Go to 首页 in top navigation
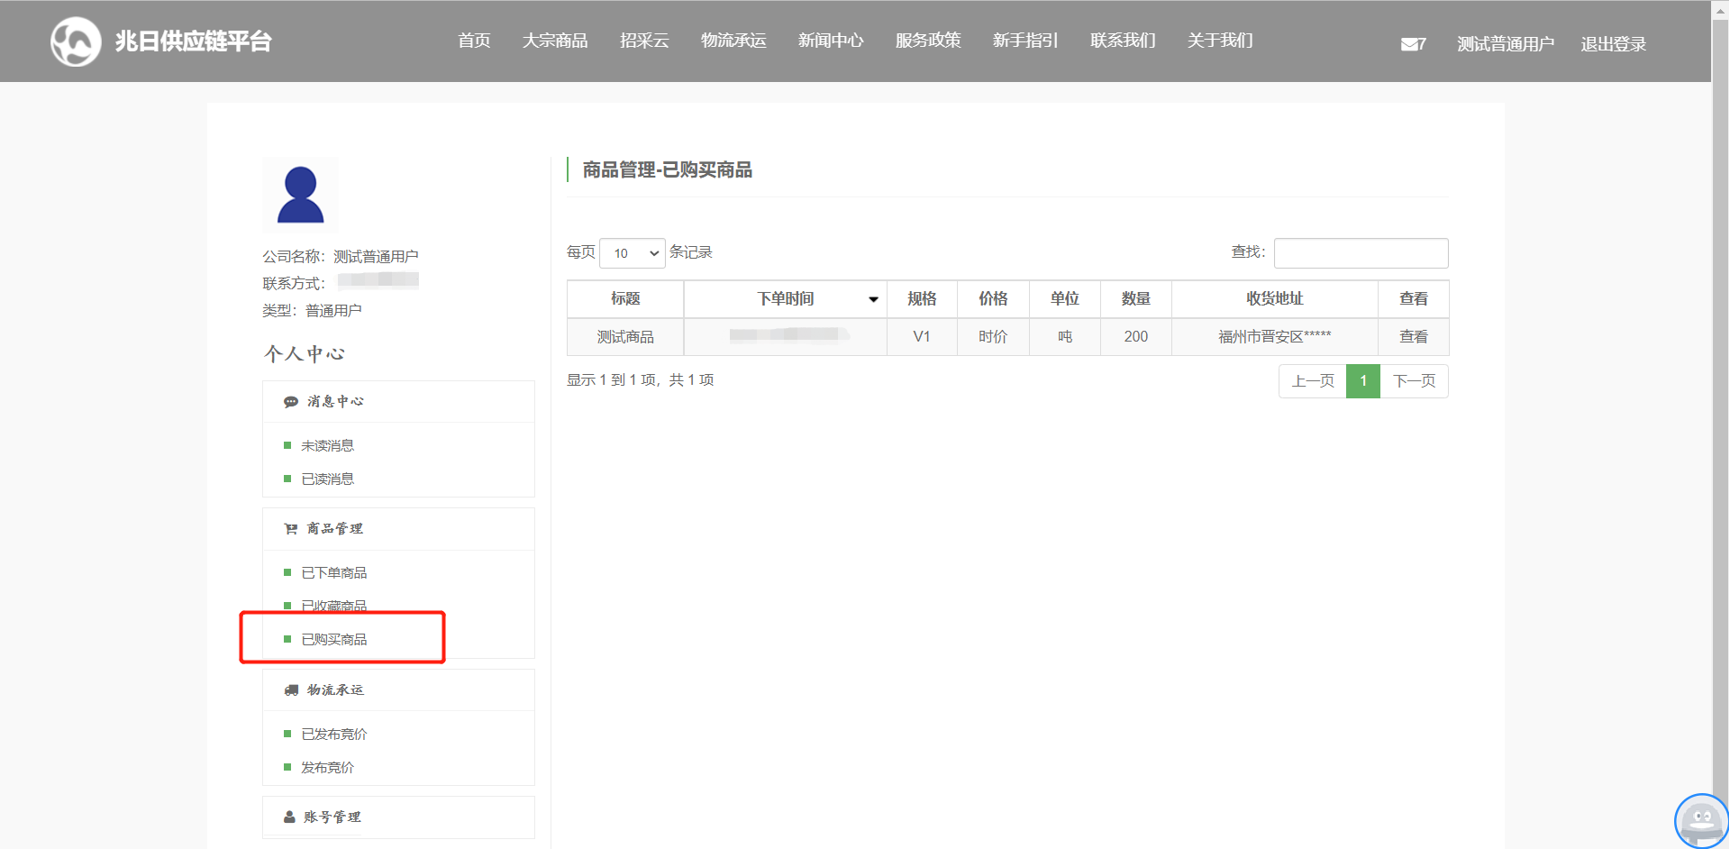The height and width of the screenshot is (849, 1729). (474, 41)
